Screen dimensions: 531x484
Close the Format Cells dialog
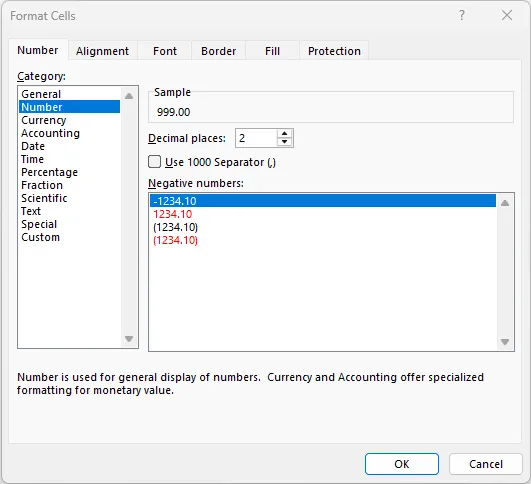[507, 15]
